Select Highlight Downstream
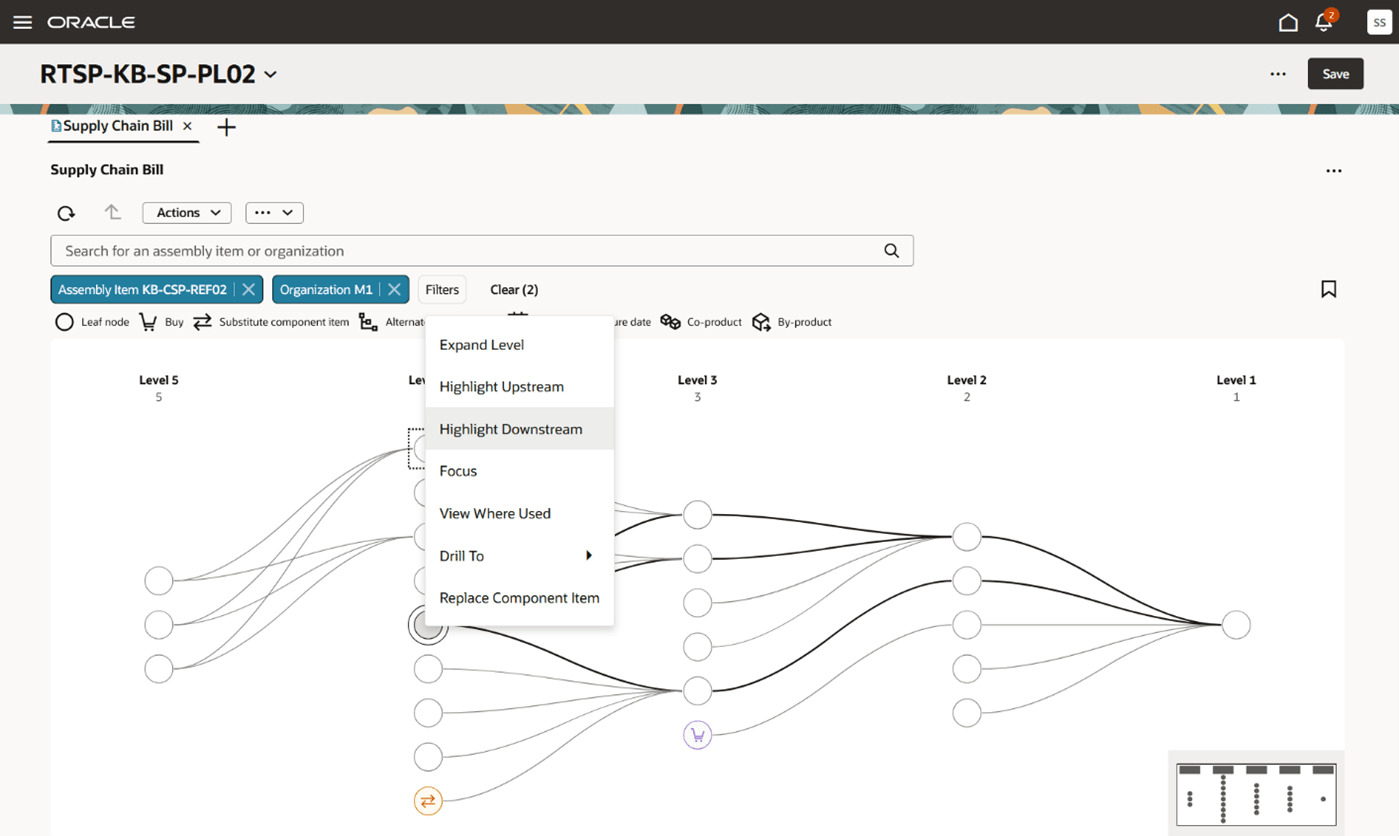 pos(519,429)
